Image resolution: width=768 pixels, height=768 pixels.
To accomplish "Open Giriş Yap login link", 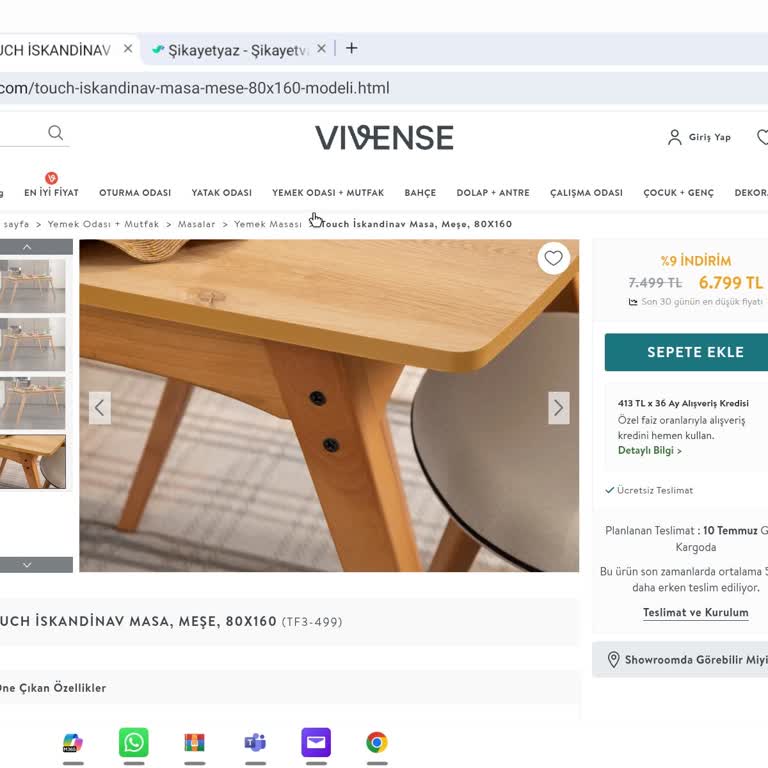I will (x=710, y=137).
